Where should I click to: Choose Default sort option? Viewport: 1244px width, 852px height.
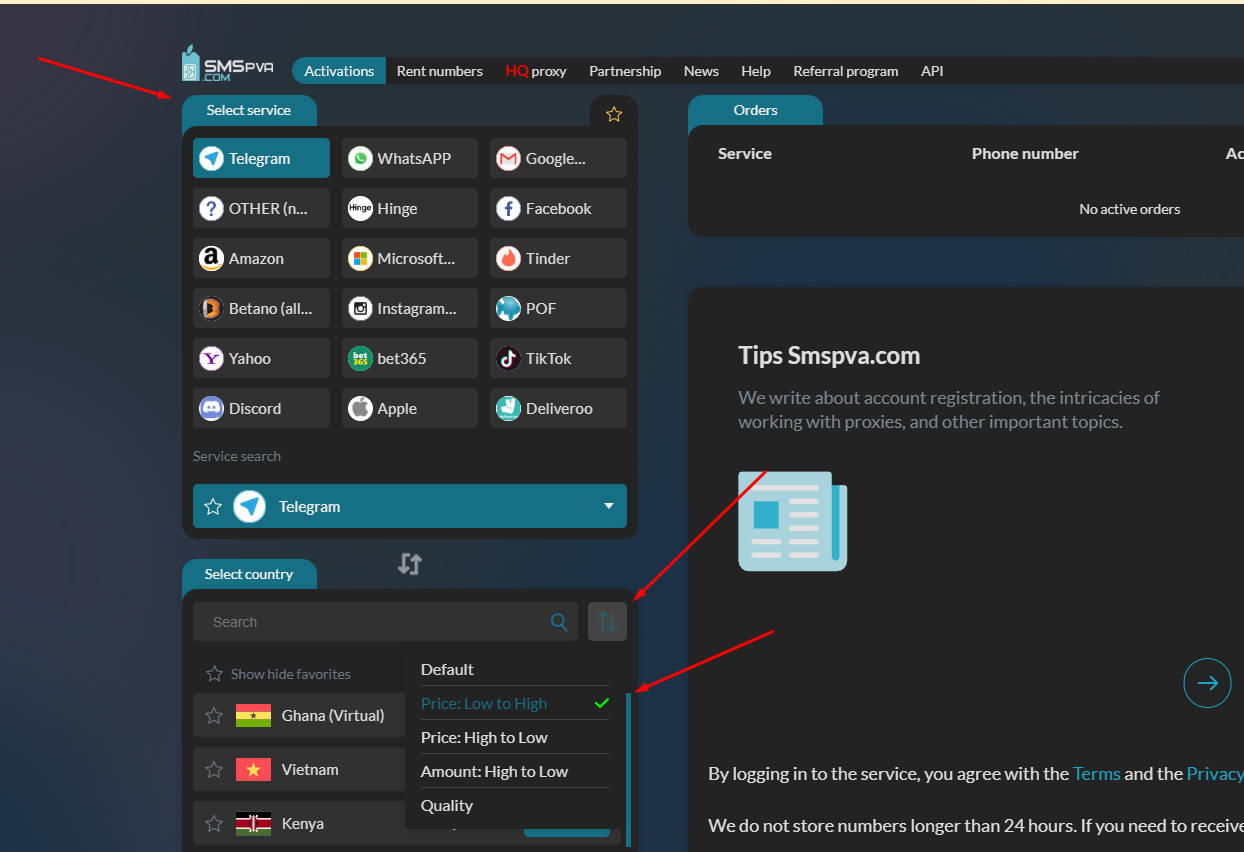tap(515, 669)
